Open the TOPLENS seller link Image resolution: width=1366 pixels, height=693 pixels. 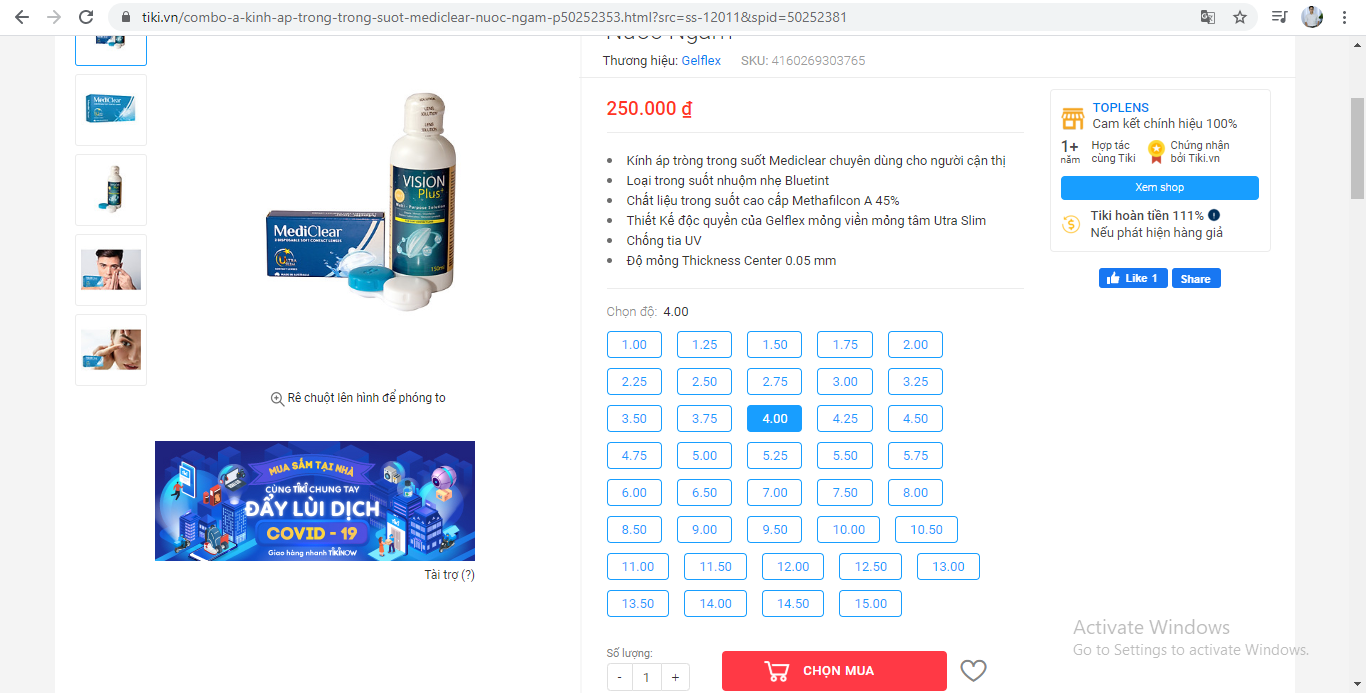coord(1121,108)
